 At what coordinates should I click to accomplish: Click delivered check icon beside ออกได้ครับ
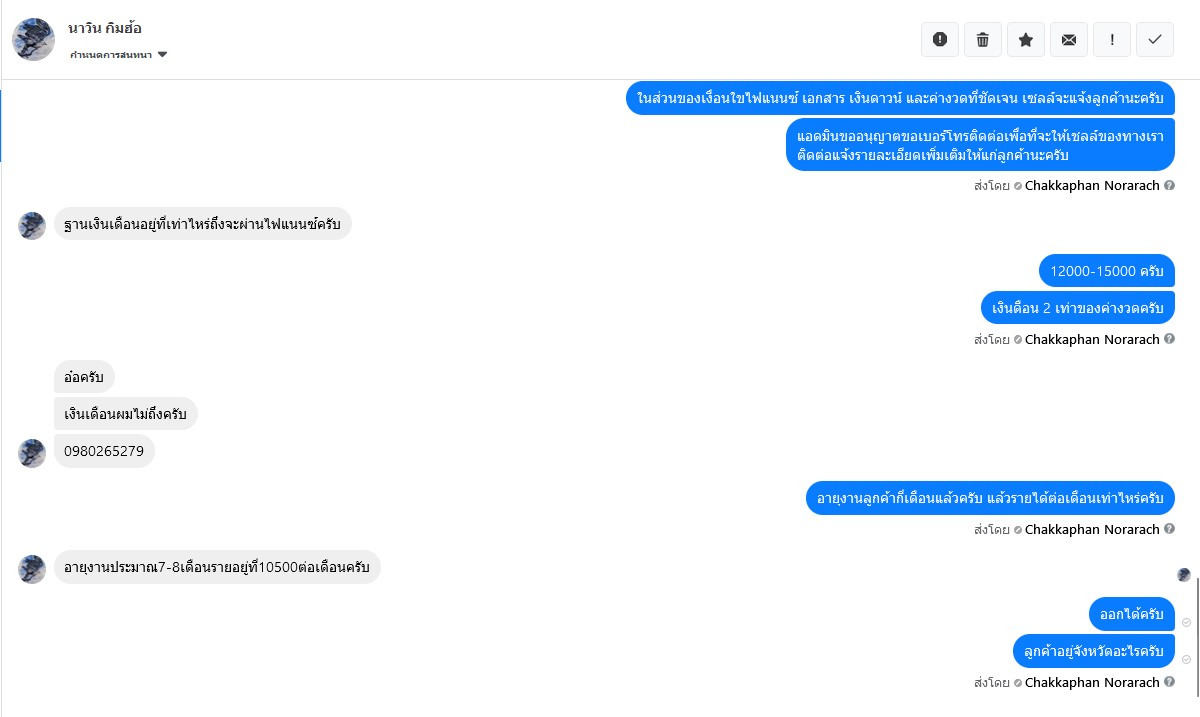[x=1186, y=622]
